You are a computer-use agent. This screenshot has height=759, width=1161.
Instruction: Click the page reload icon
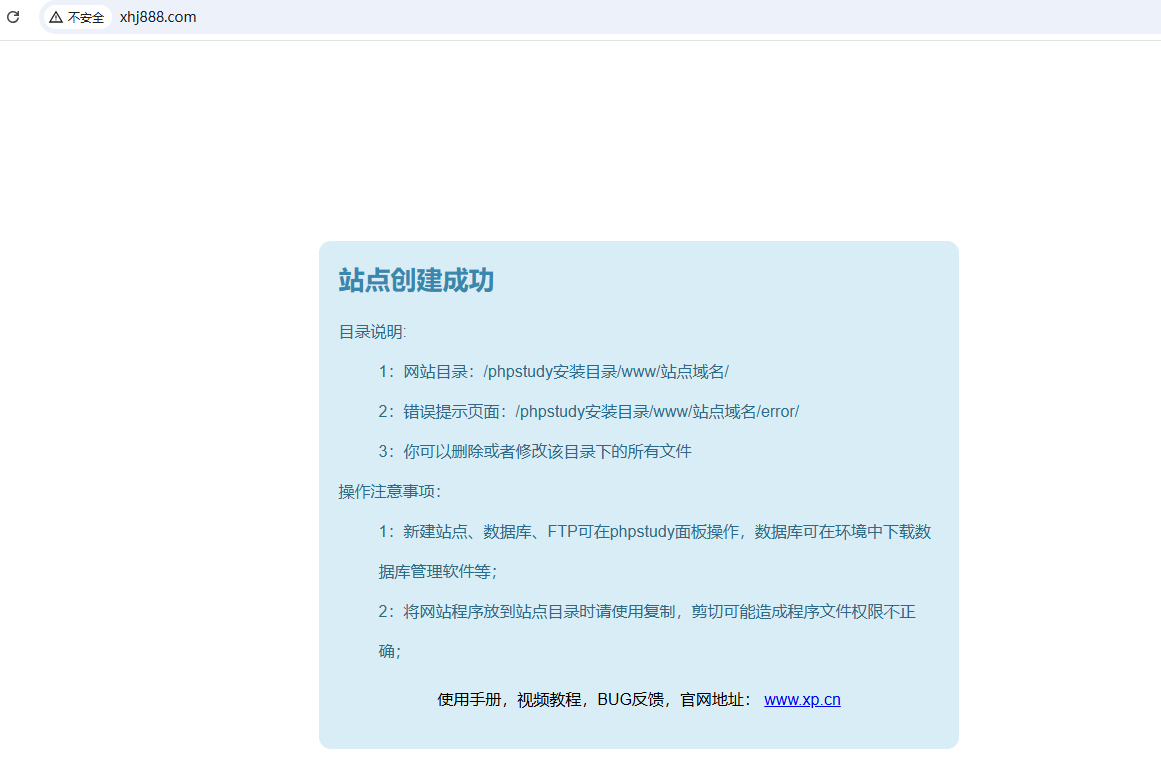[x=13, y=17]
